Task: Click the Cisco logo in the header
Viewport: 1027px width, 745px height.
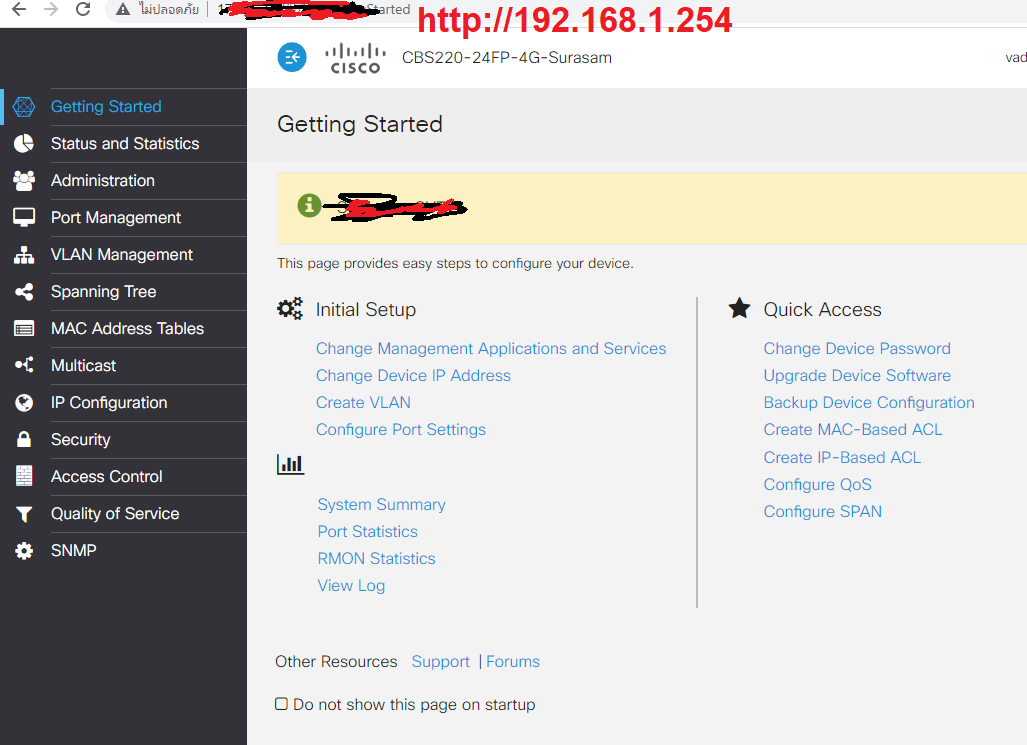Action: pyautogui.click(x=354, y=57)
